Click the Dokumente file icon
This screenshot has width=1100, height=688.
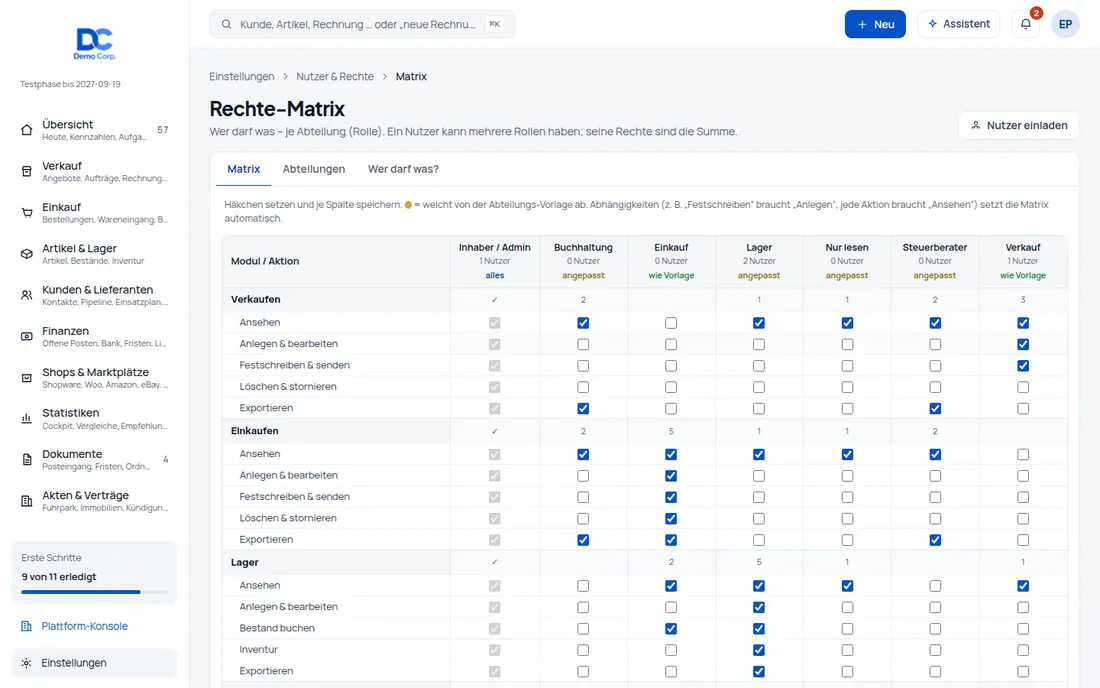(27, 459)
